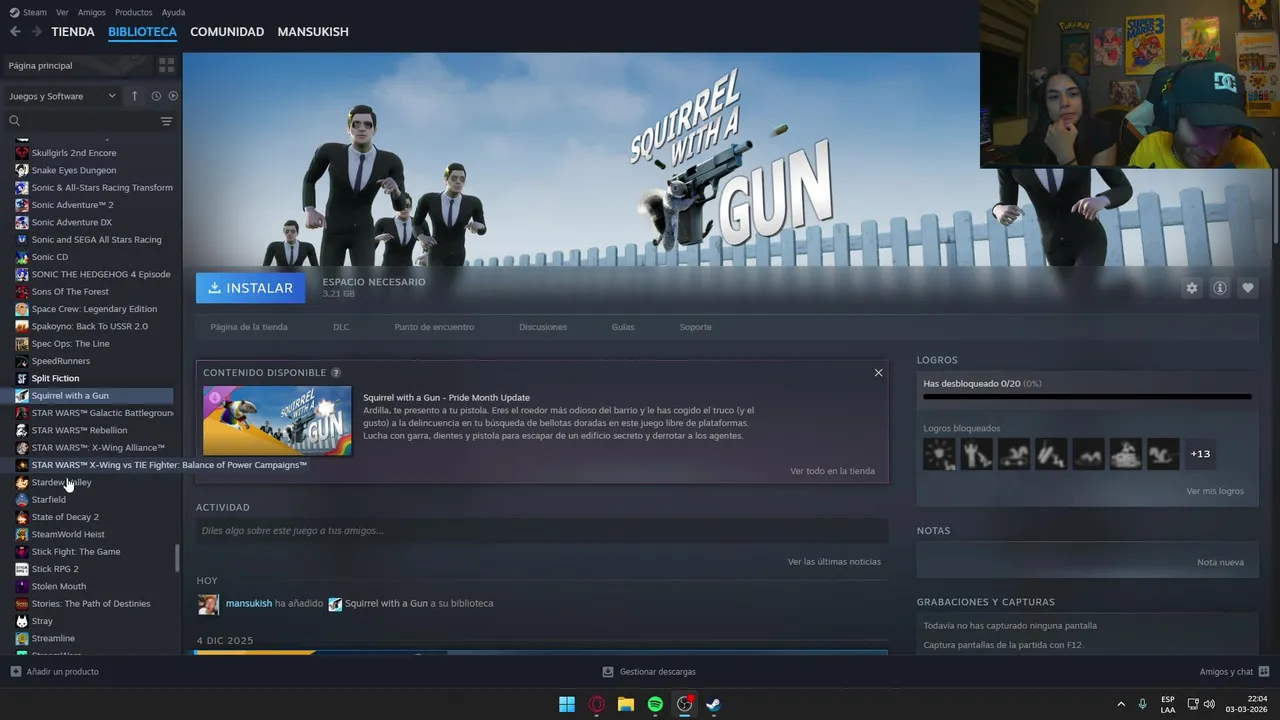Switch to grid view icon beside Página principal
This screenshot has width=1280, height=720.
(166, 65)
